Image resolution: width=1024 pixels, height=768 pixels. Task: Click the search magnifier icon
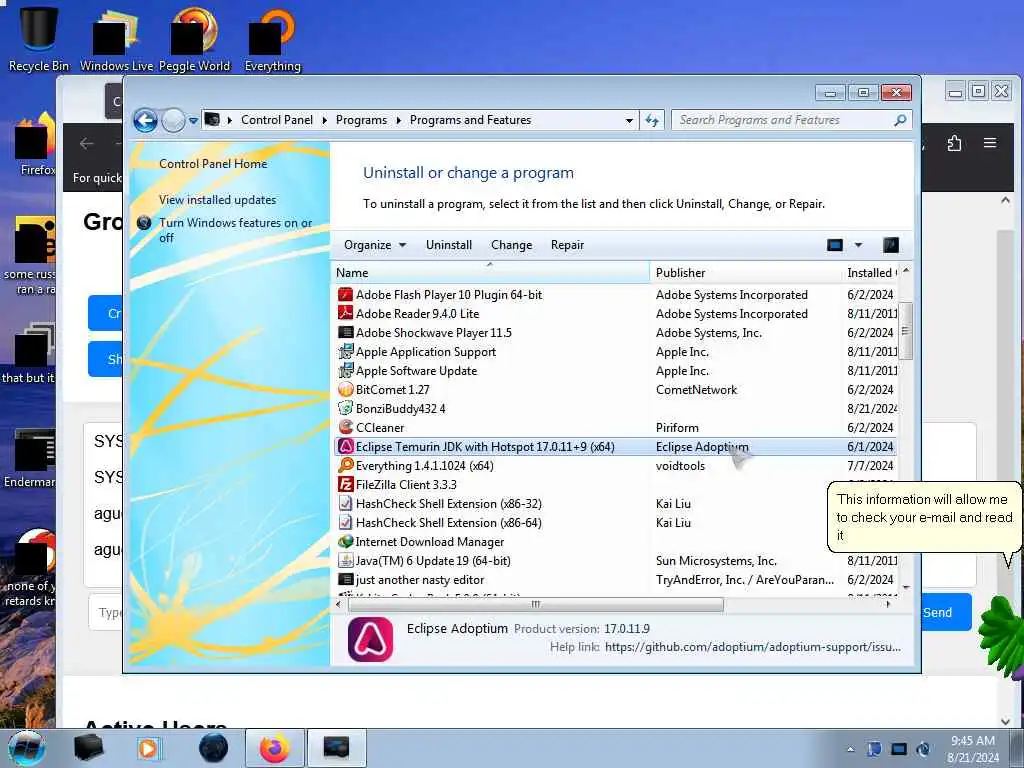pyautogui.click(x=900, y=120)
